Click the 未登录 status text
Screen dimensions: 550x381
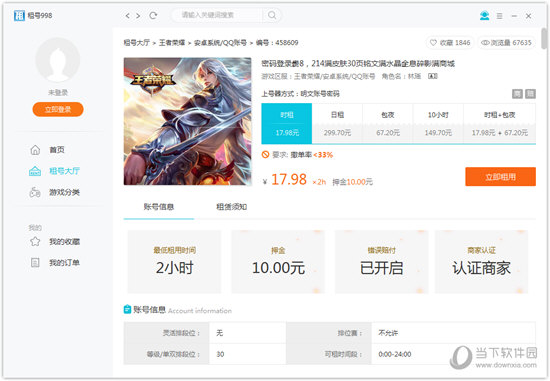click(x=58, y=93)
